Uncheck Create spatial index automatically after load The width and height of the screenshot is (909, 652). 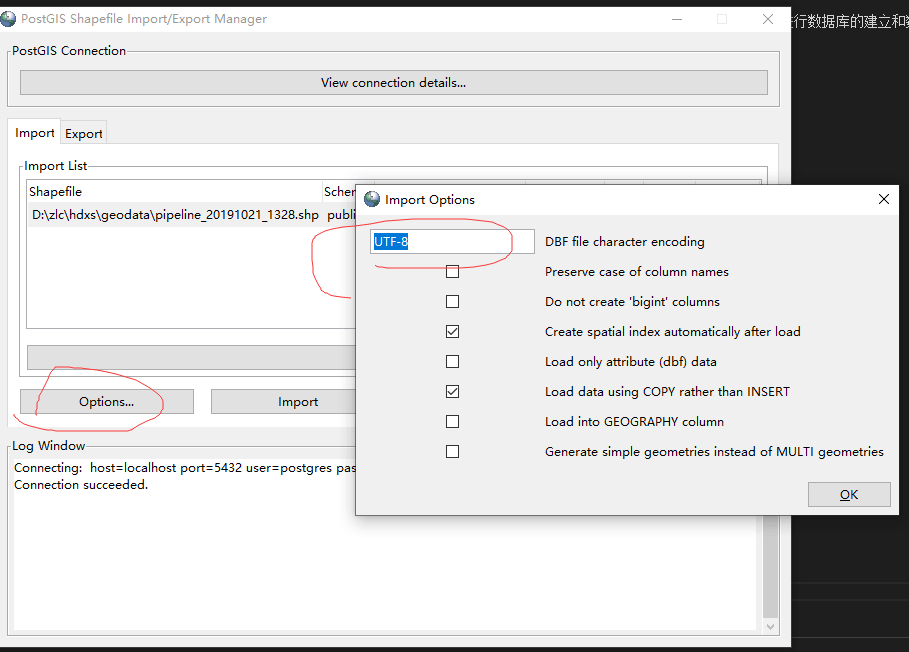pos(453,332)
